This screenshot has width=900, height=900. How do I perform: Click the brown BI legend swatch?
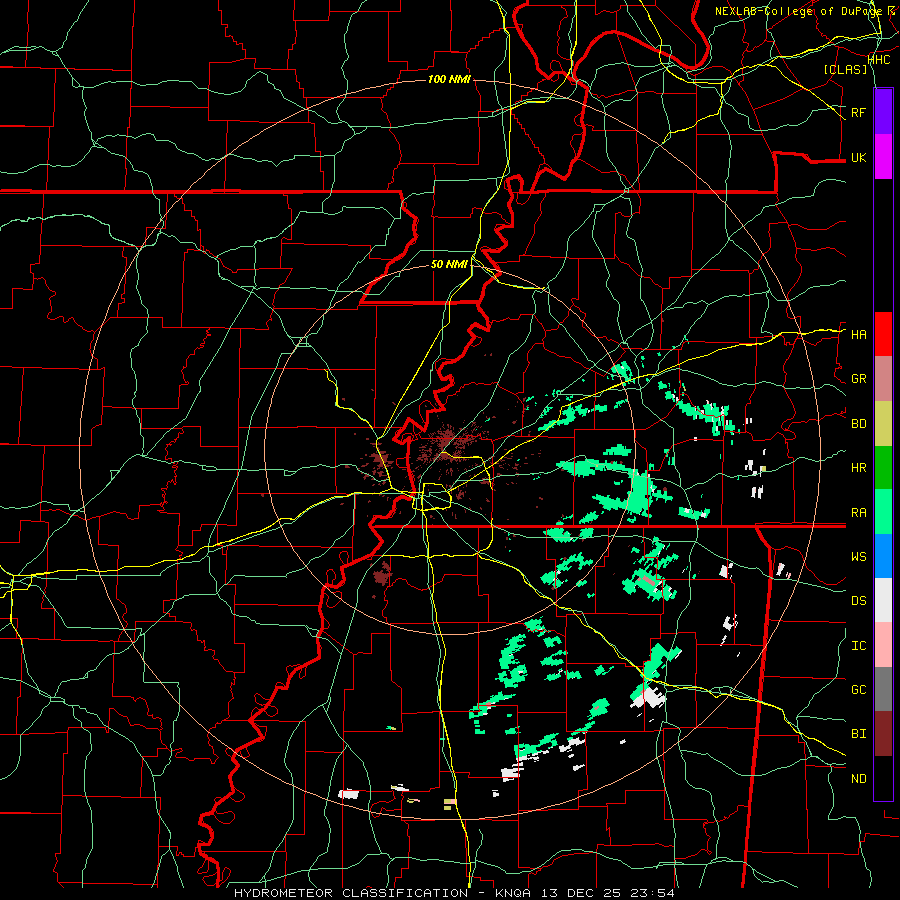[x=883, y=734]
